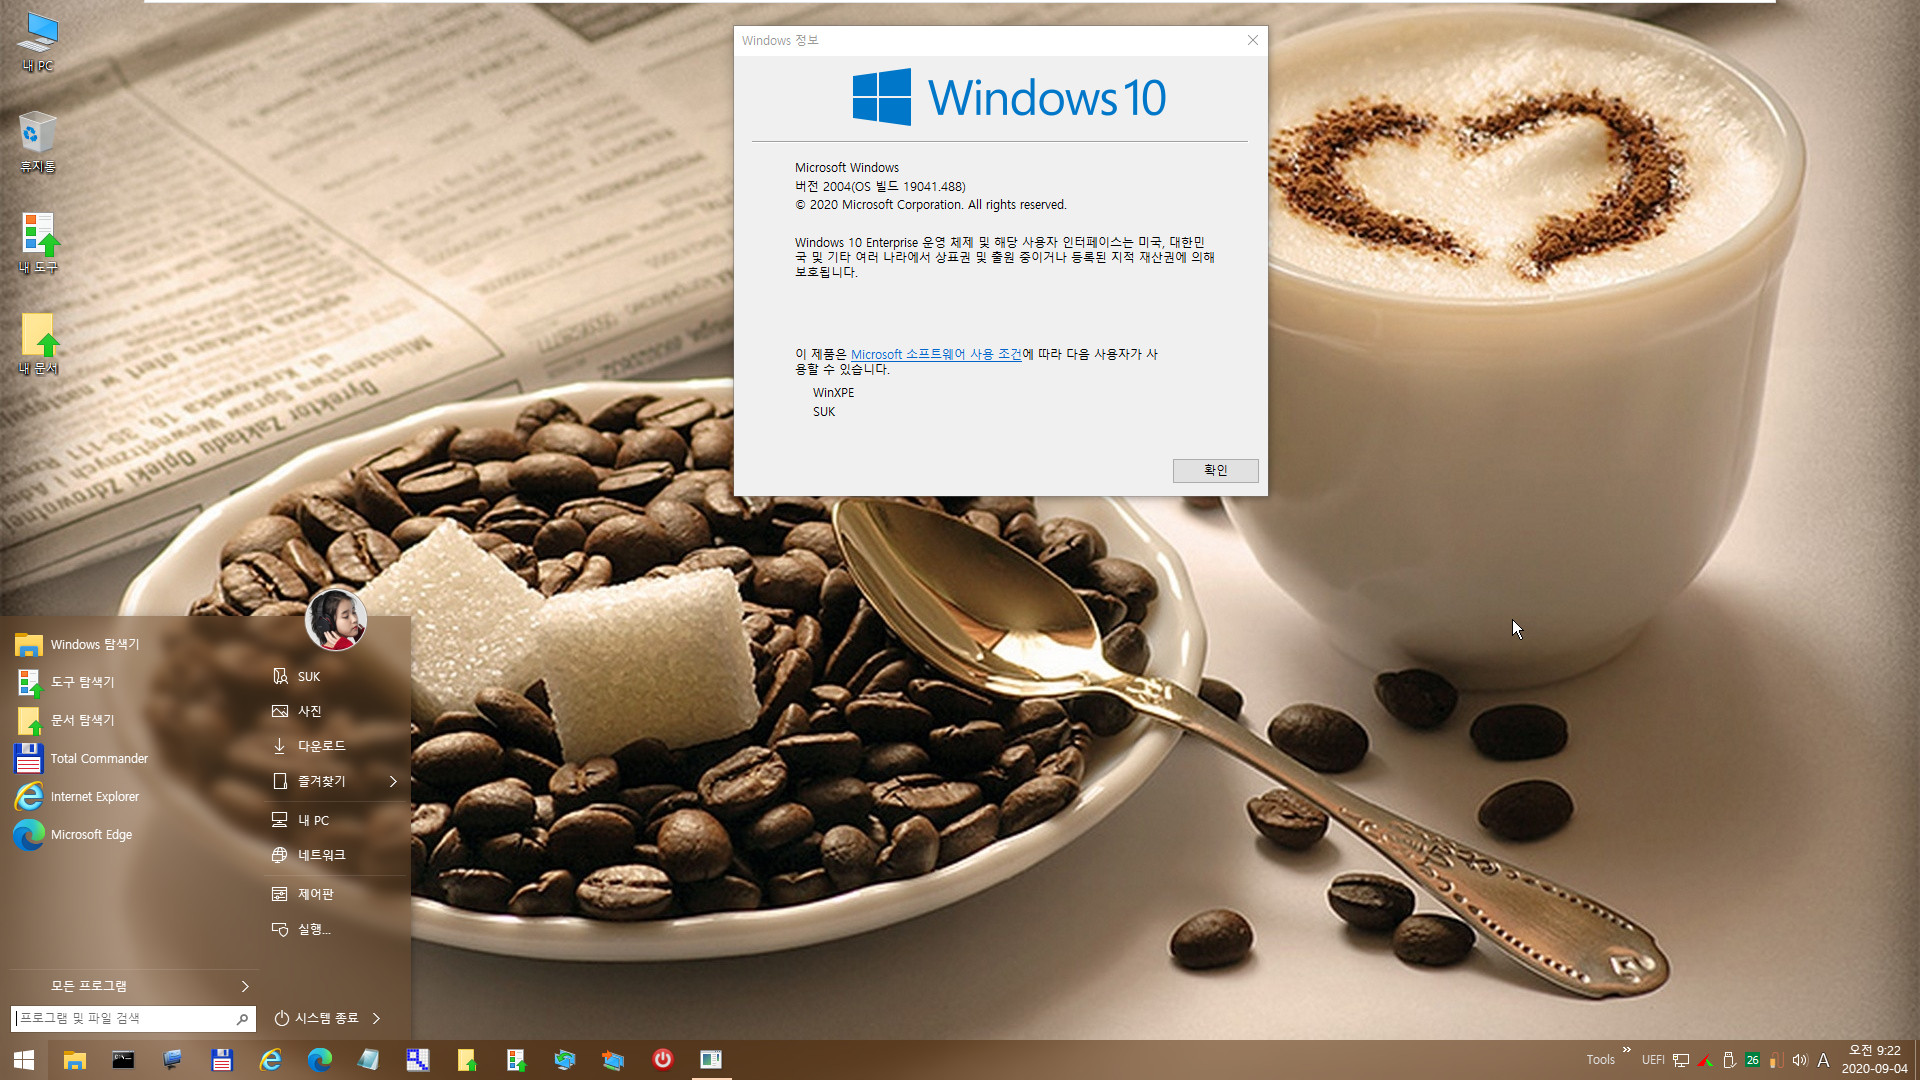Image resolution: width=1920 pixels, height=1080 pixels.
Task: Open 다운로드 downloads in start menu
Action: (335, 746)
